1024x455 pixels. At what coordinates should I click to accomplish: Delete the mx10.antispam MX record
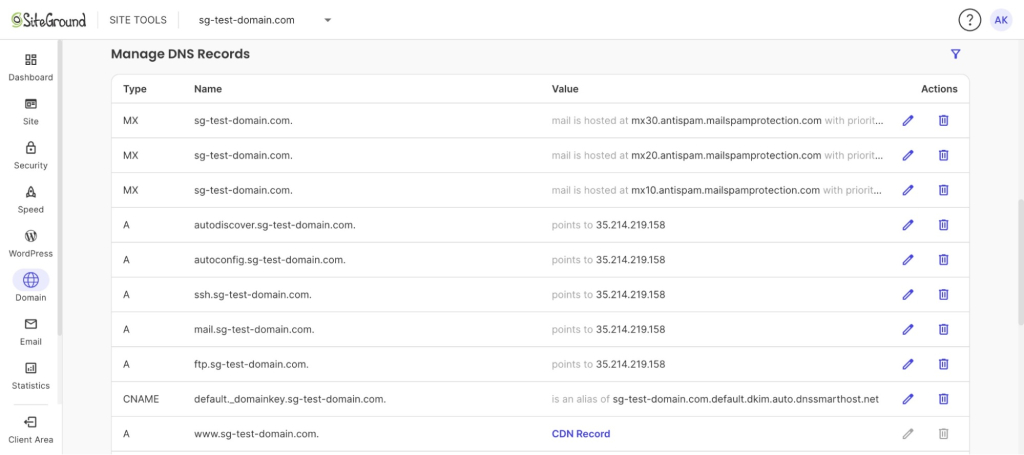pyautogui.click(x=944, y=190)
